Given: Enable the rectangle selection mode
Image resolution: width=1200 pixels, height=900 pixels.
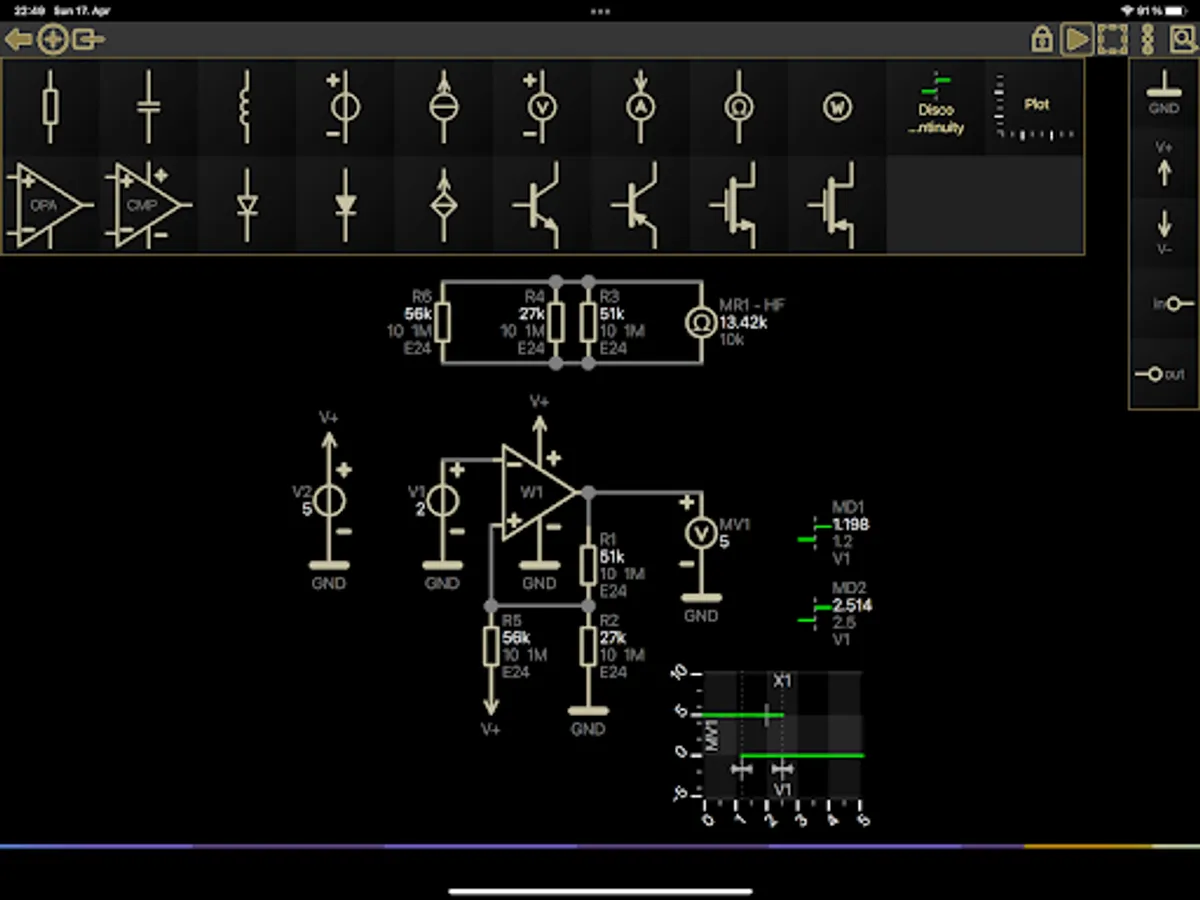Looking at the screenshot, I should [x=1112, y=39].
